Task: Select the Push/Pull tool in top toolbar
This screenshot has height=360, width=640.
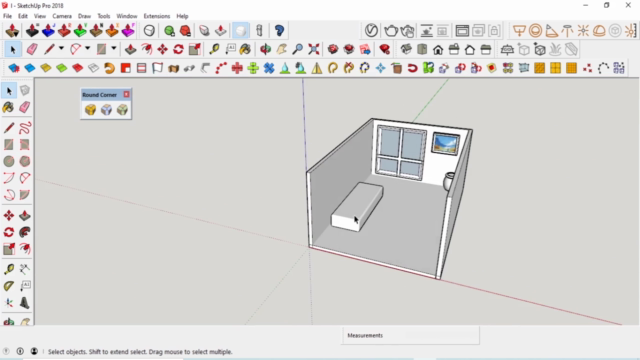Action: pos(131,49)
